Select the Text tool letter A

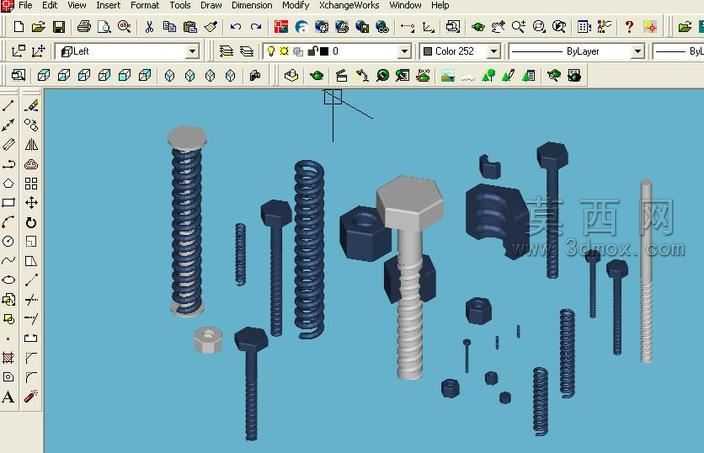coord(9,397)
